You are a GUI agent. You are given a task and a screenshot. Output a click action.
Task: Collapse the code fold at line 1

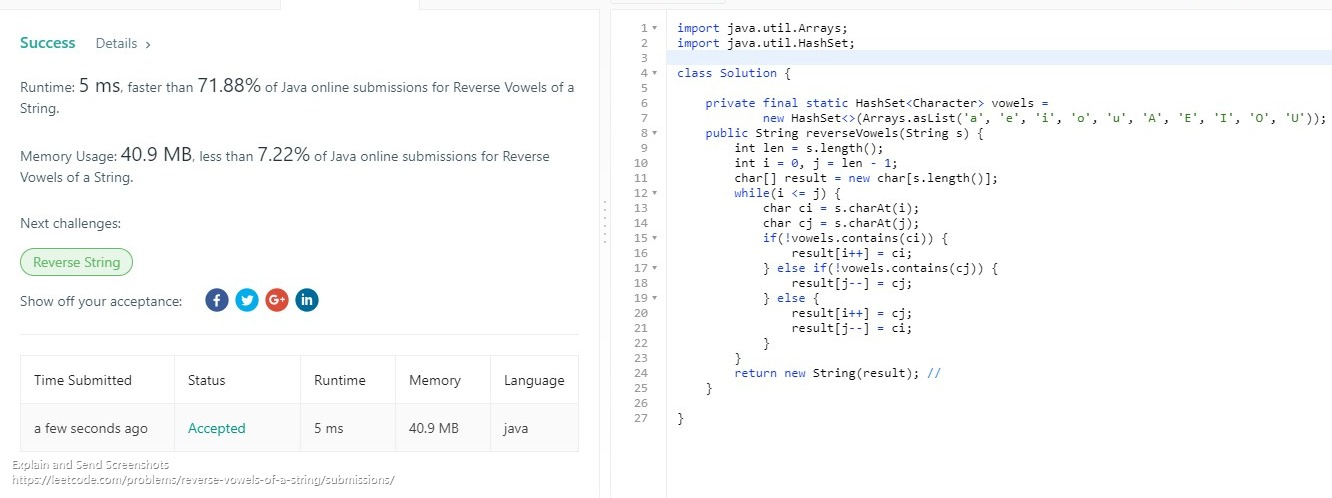(655, 28)
